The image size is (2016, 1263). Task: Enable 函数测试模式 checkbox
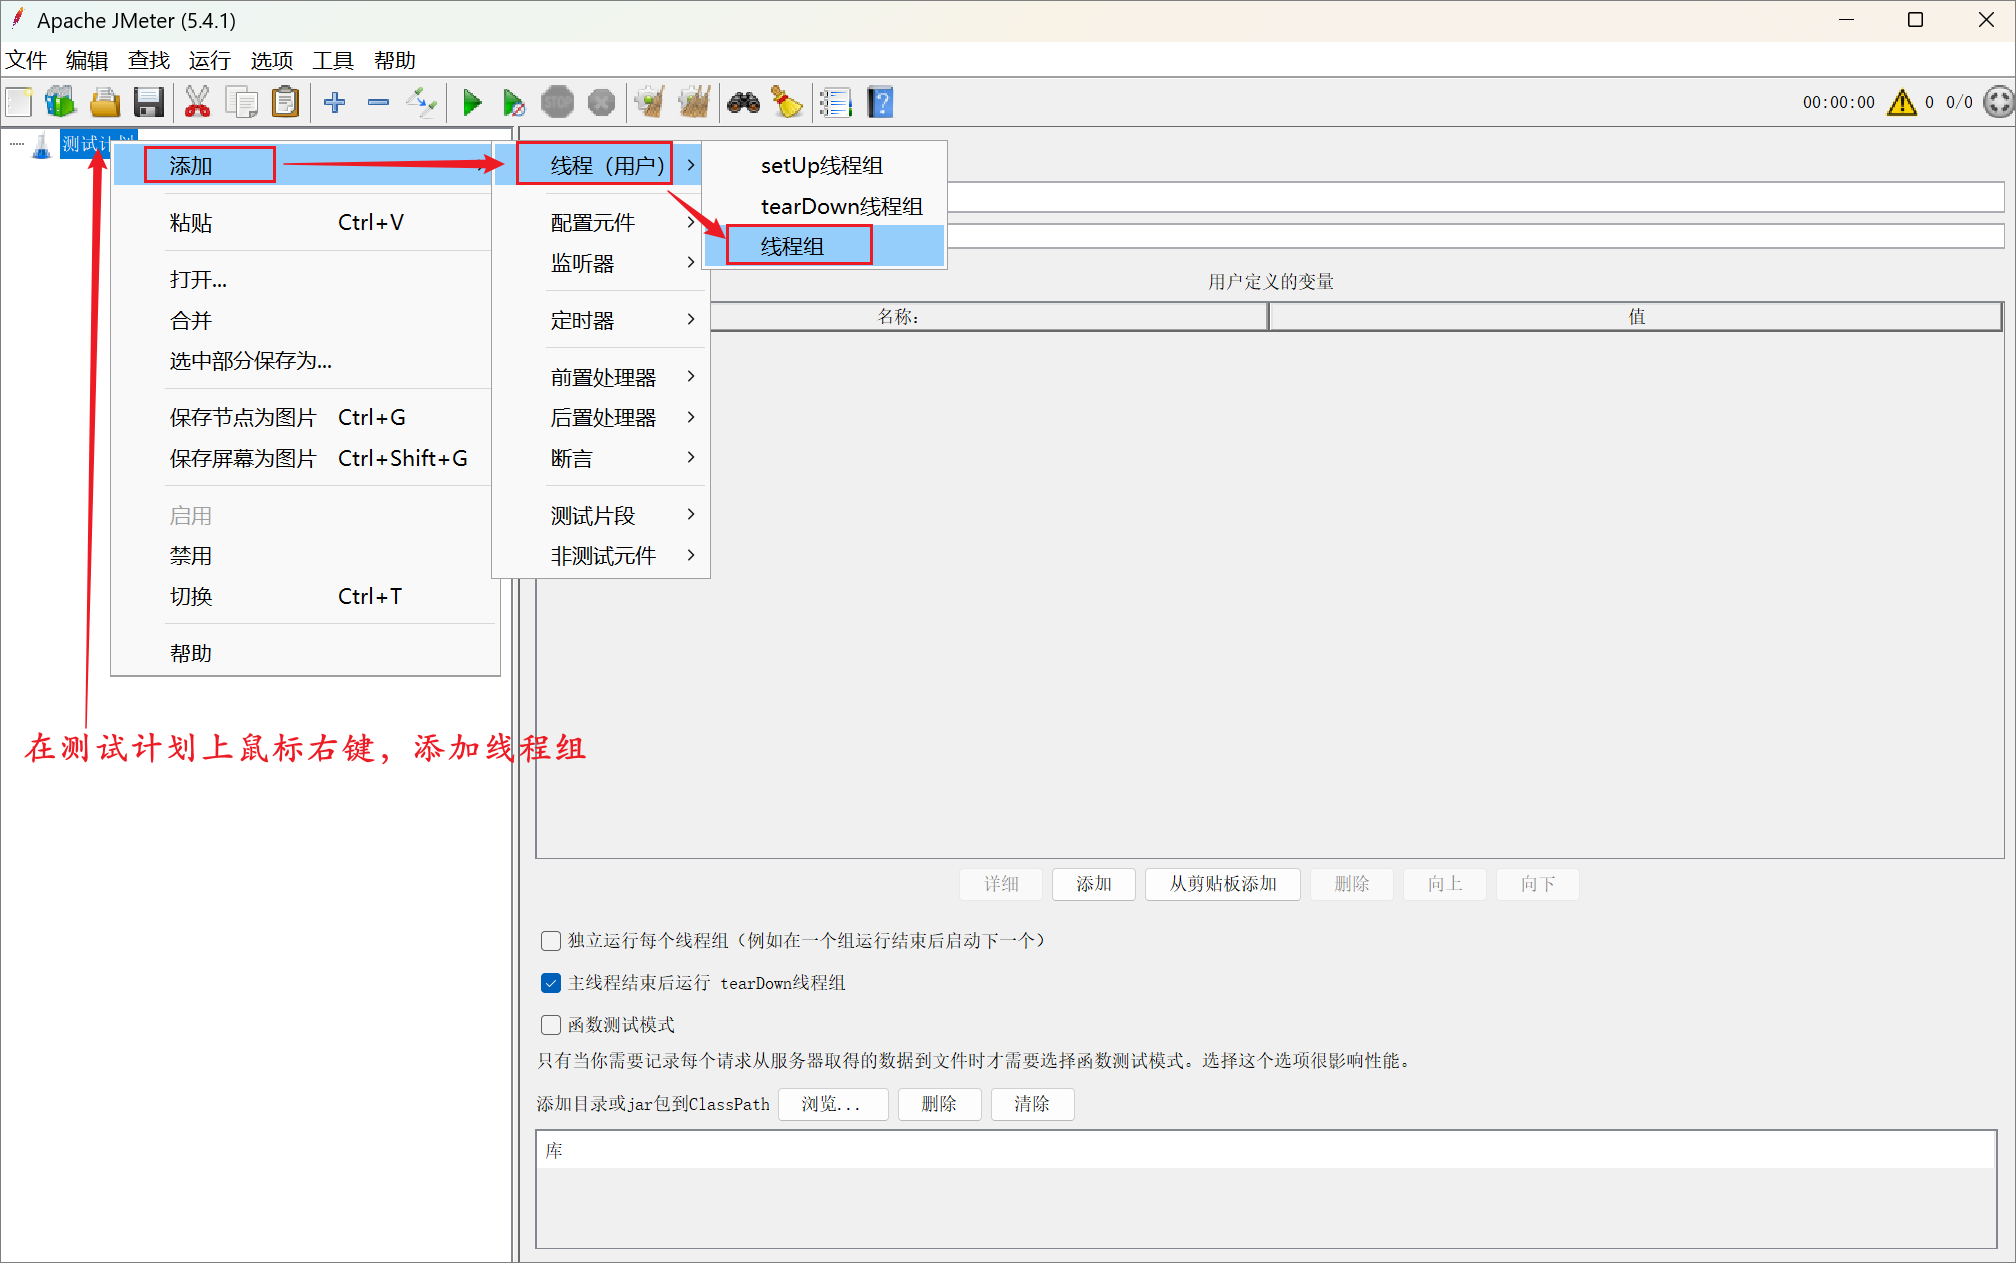point(550,1025)
